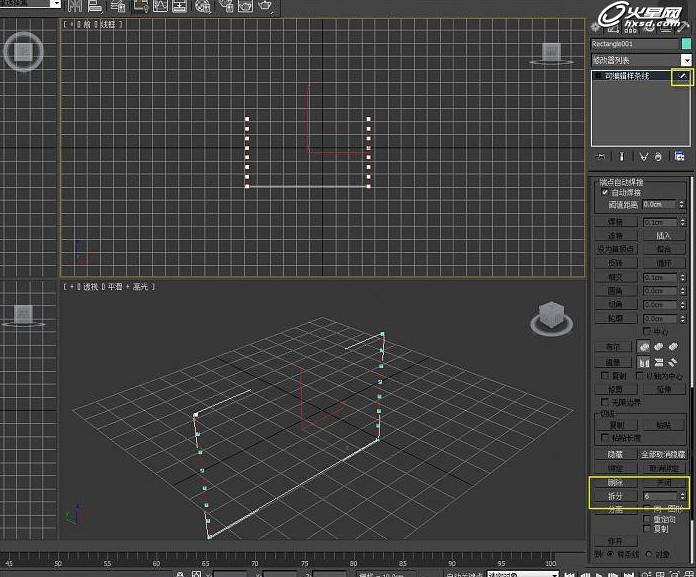Enable the 无限边界 checkbox
Viewport: 696px width, 577px height.
click(x=605, y=402)
